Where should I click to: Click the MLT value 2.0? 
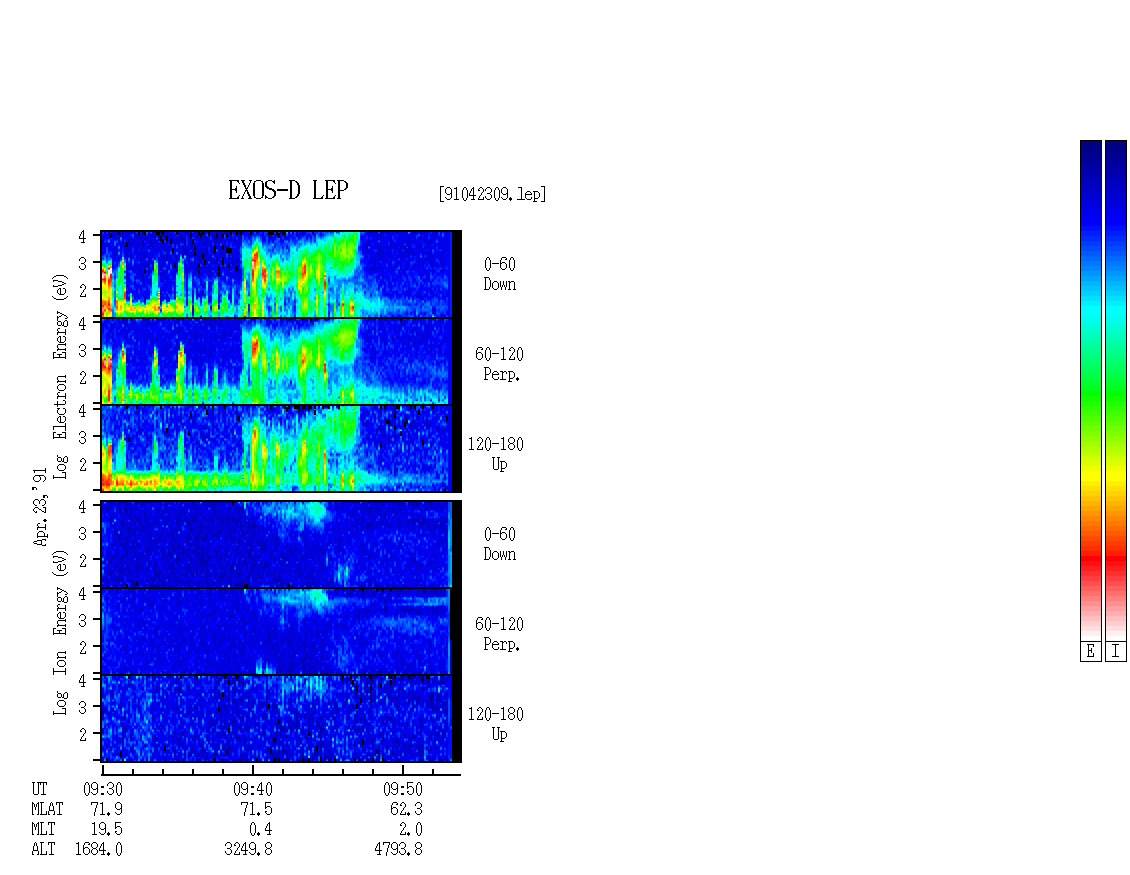411,830
